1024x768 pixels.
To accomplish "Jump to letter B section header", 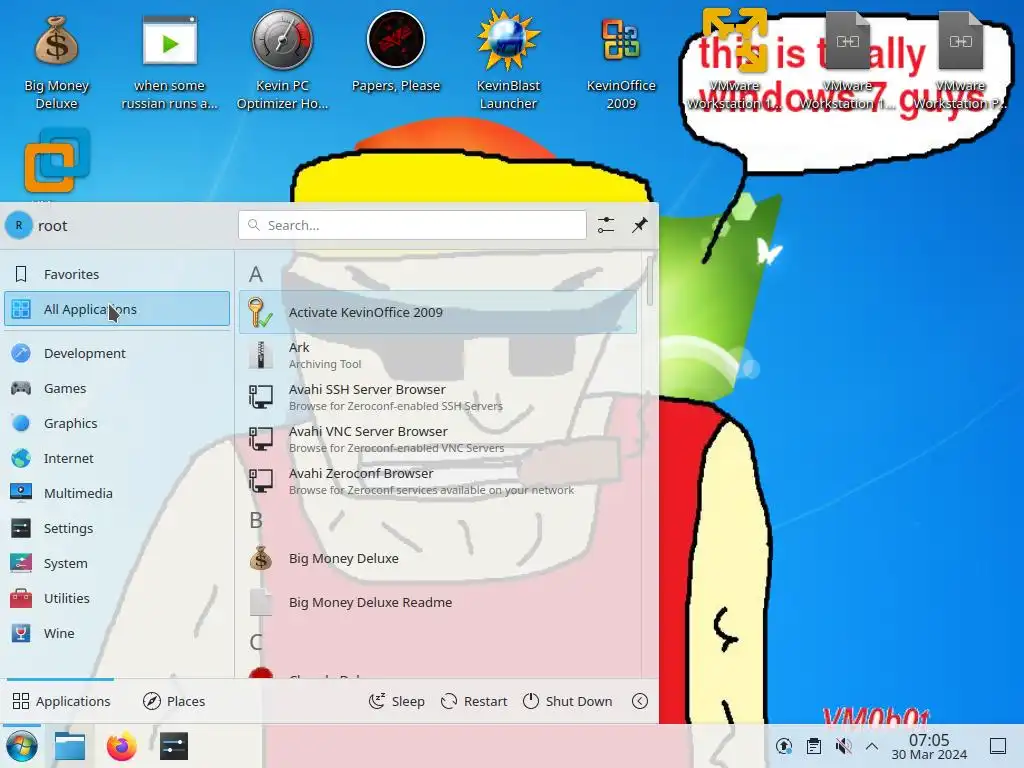I will point(256,520).
